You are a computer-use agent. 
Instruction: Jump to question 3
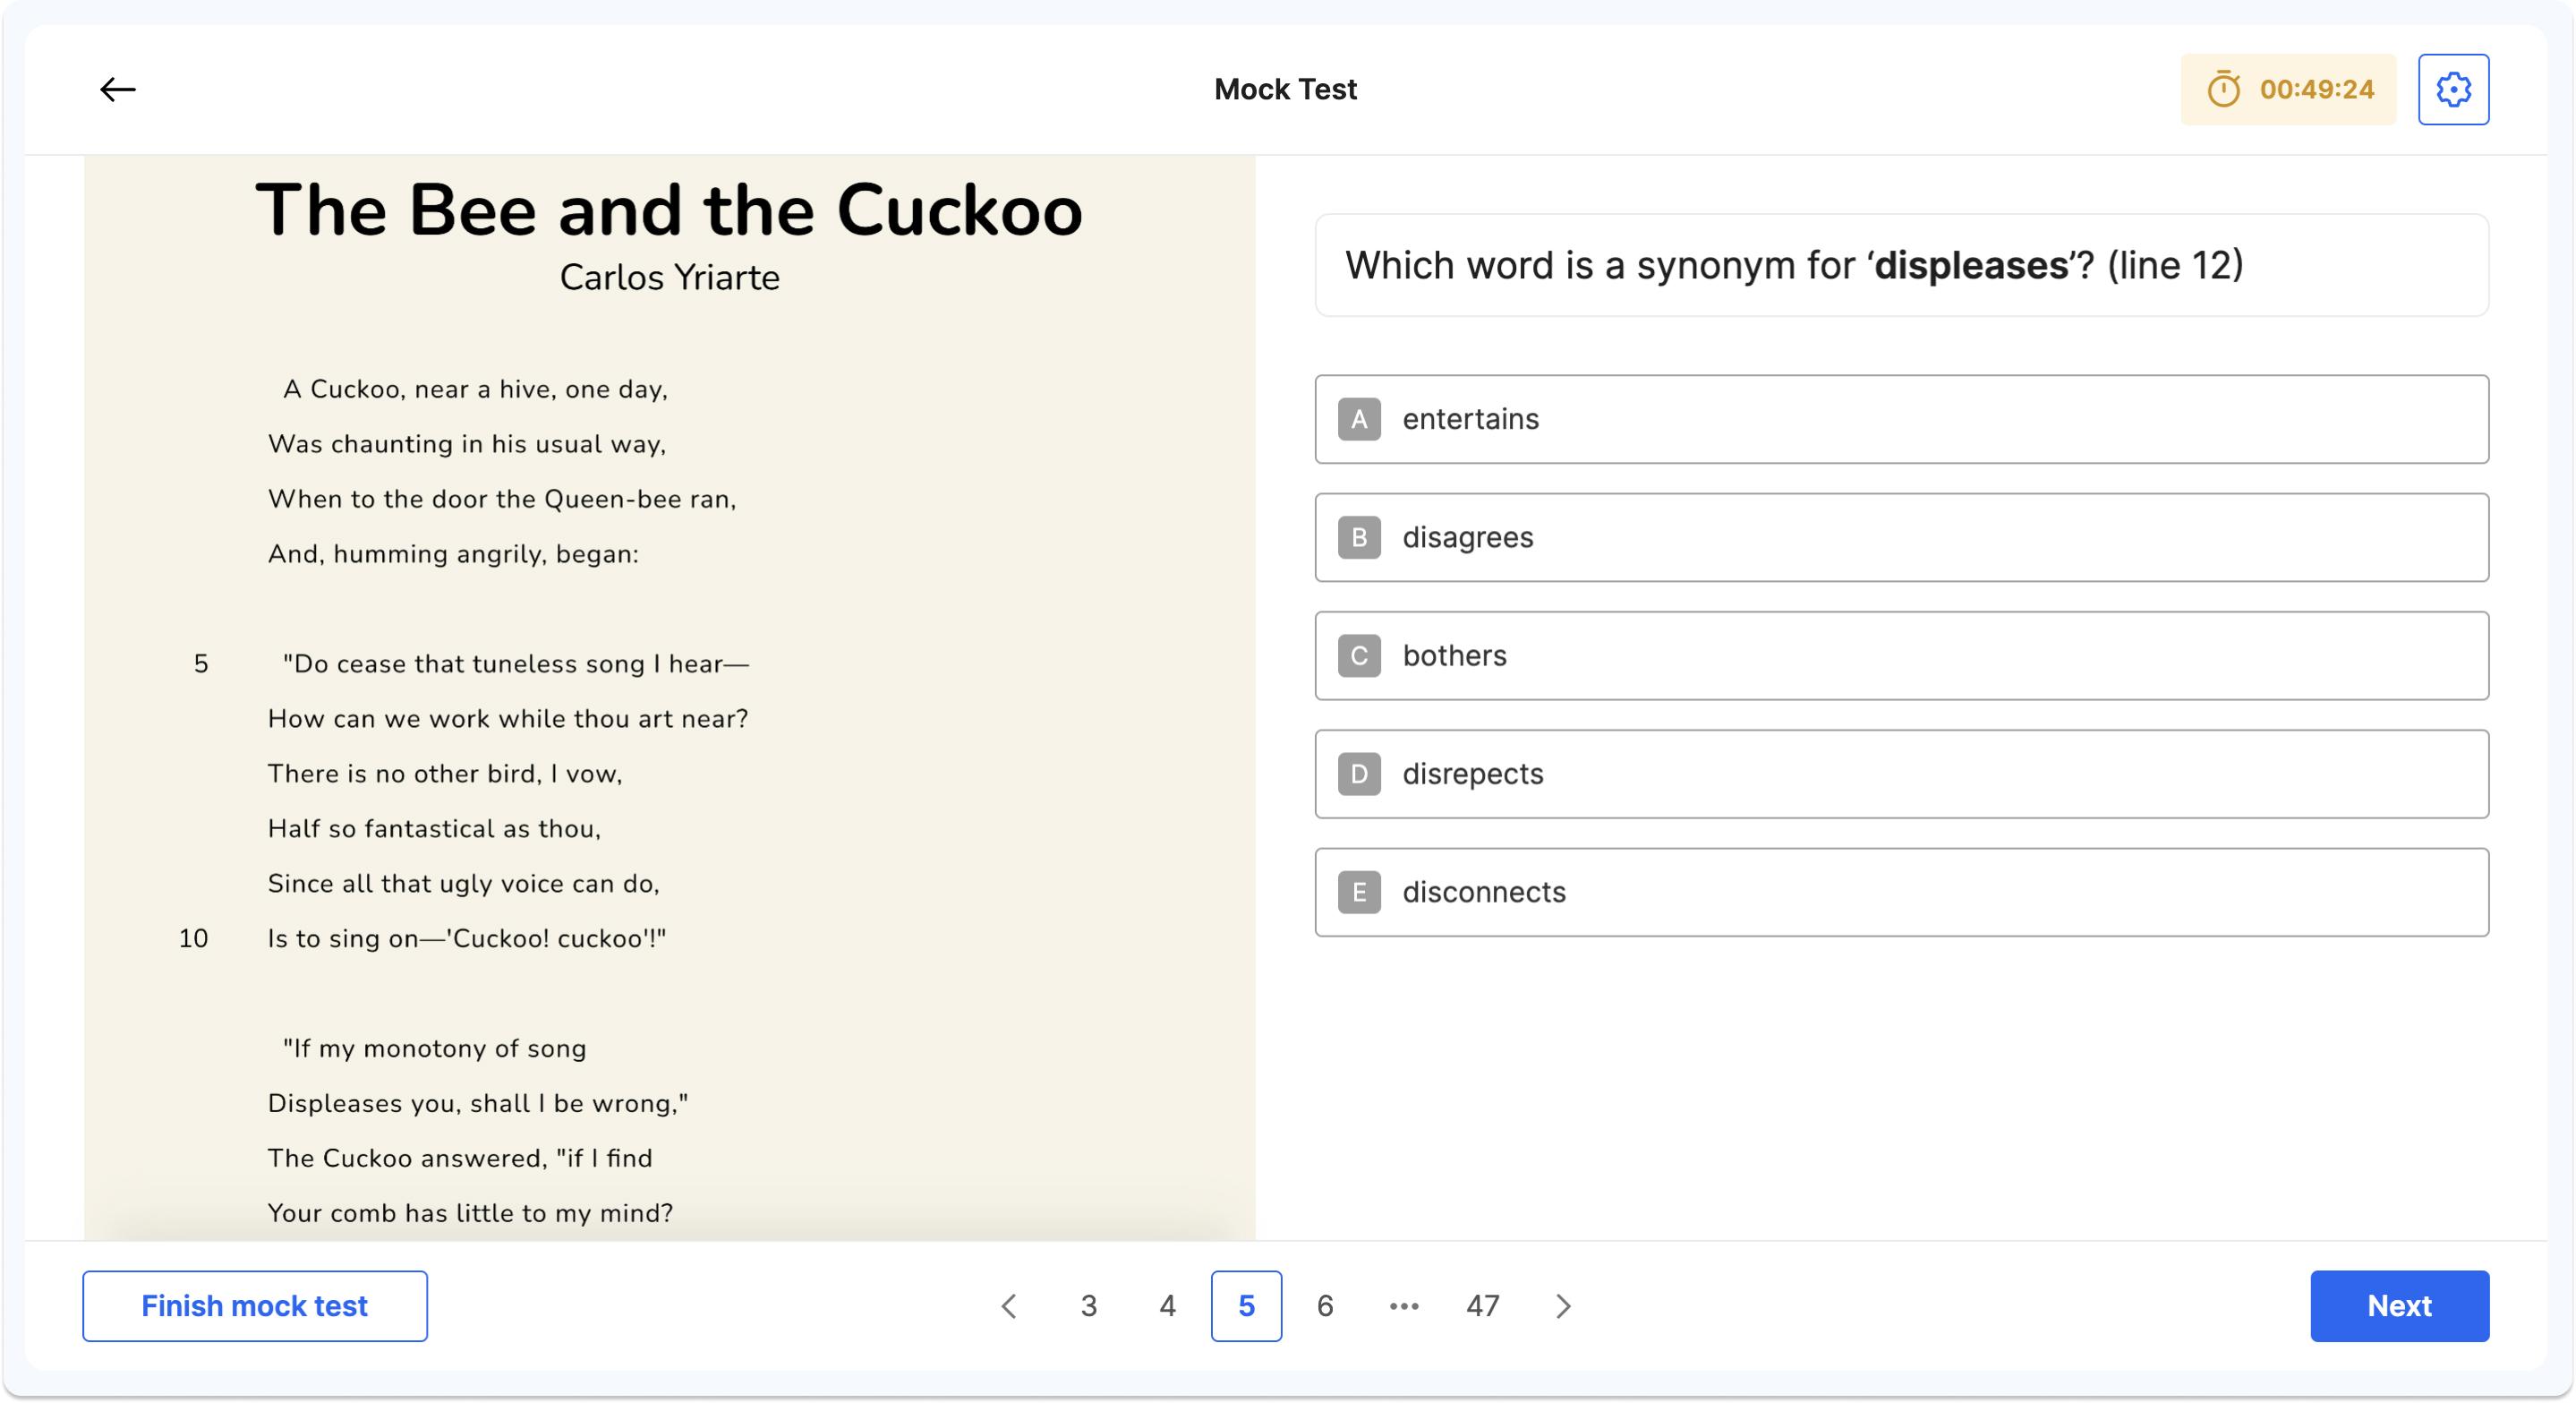1088,1306
